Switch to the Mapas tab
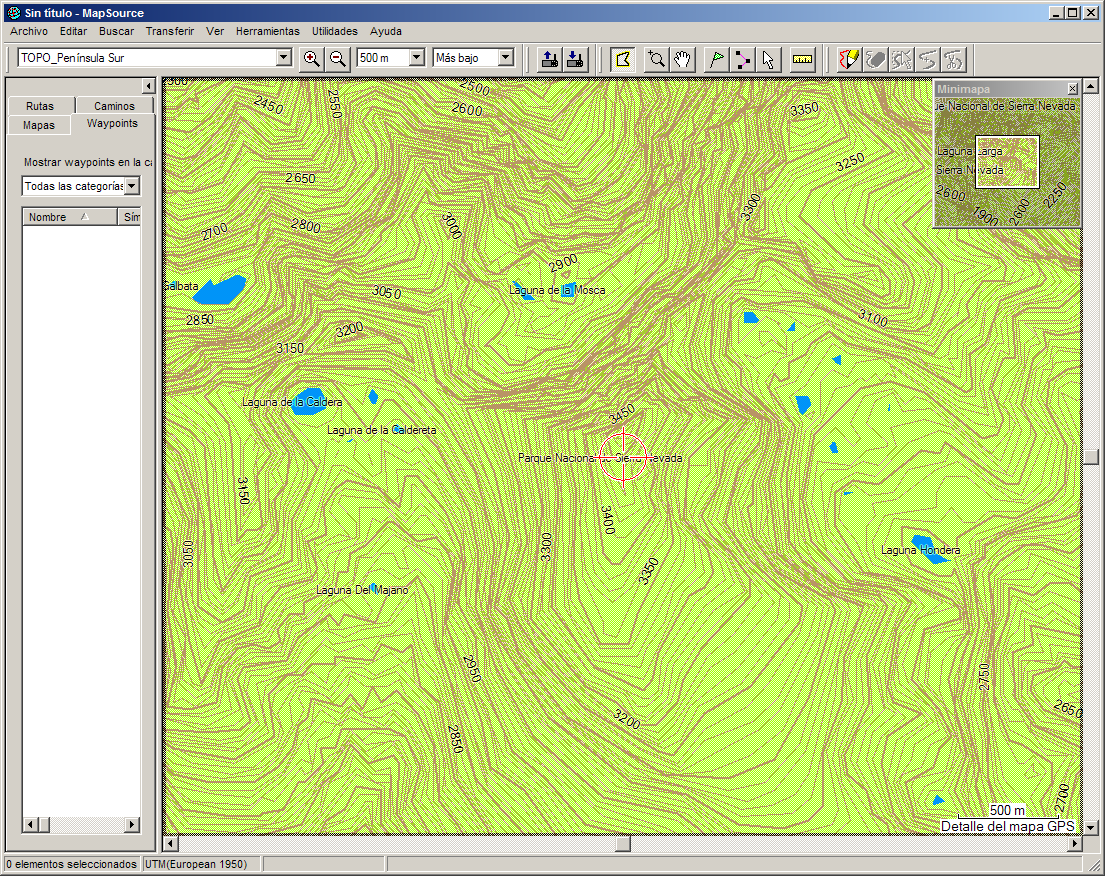The image size is (1105, 876). pyautogui.click(x=39, y=125)
